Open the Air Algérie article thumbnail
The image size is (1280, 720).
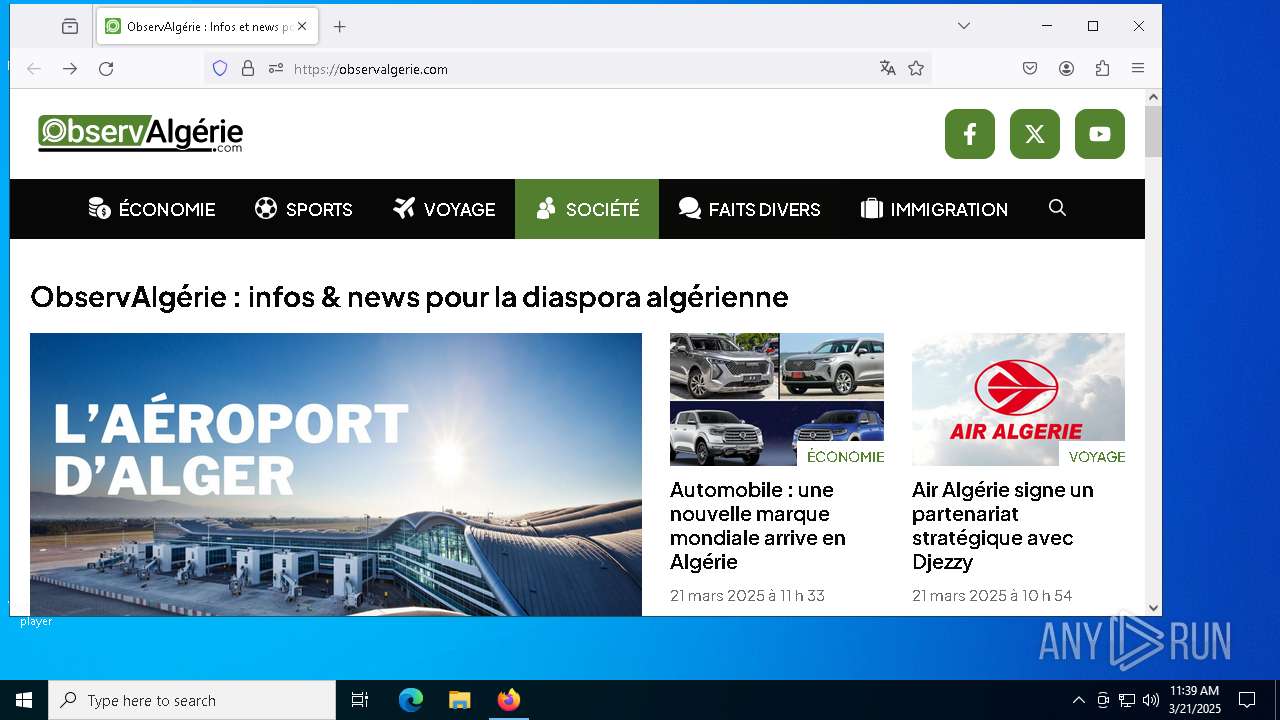coord(1018,399)
